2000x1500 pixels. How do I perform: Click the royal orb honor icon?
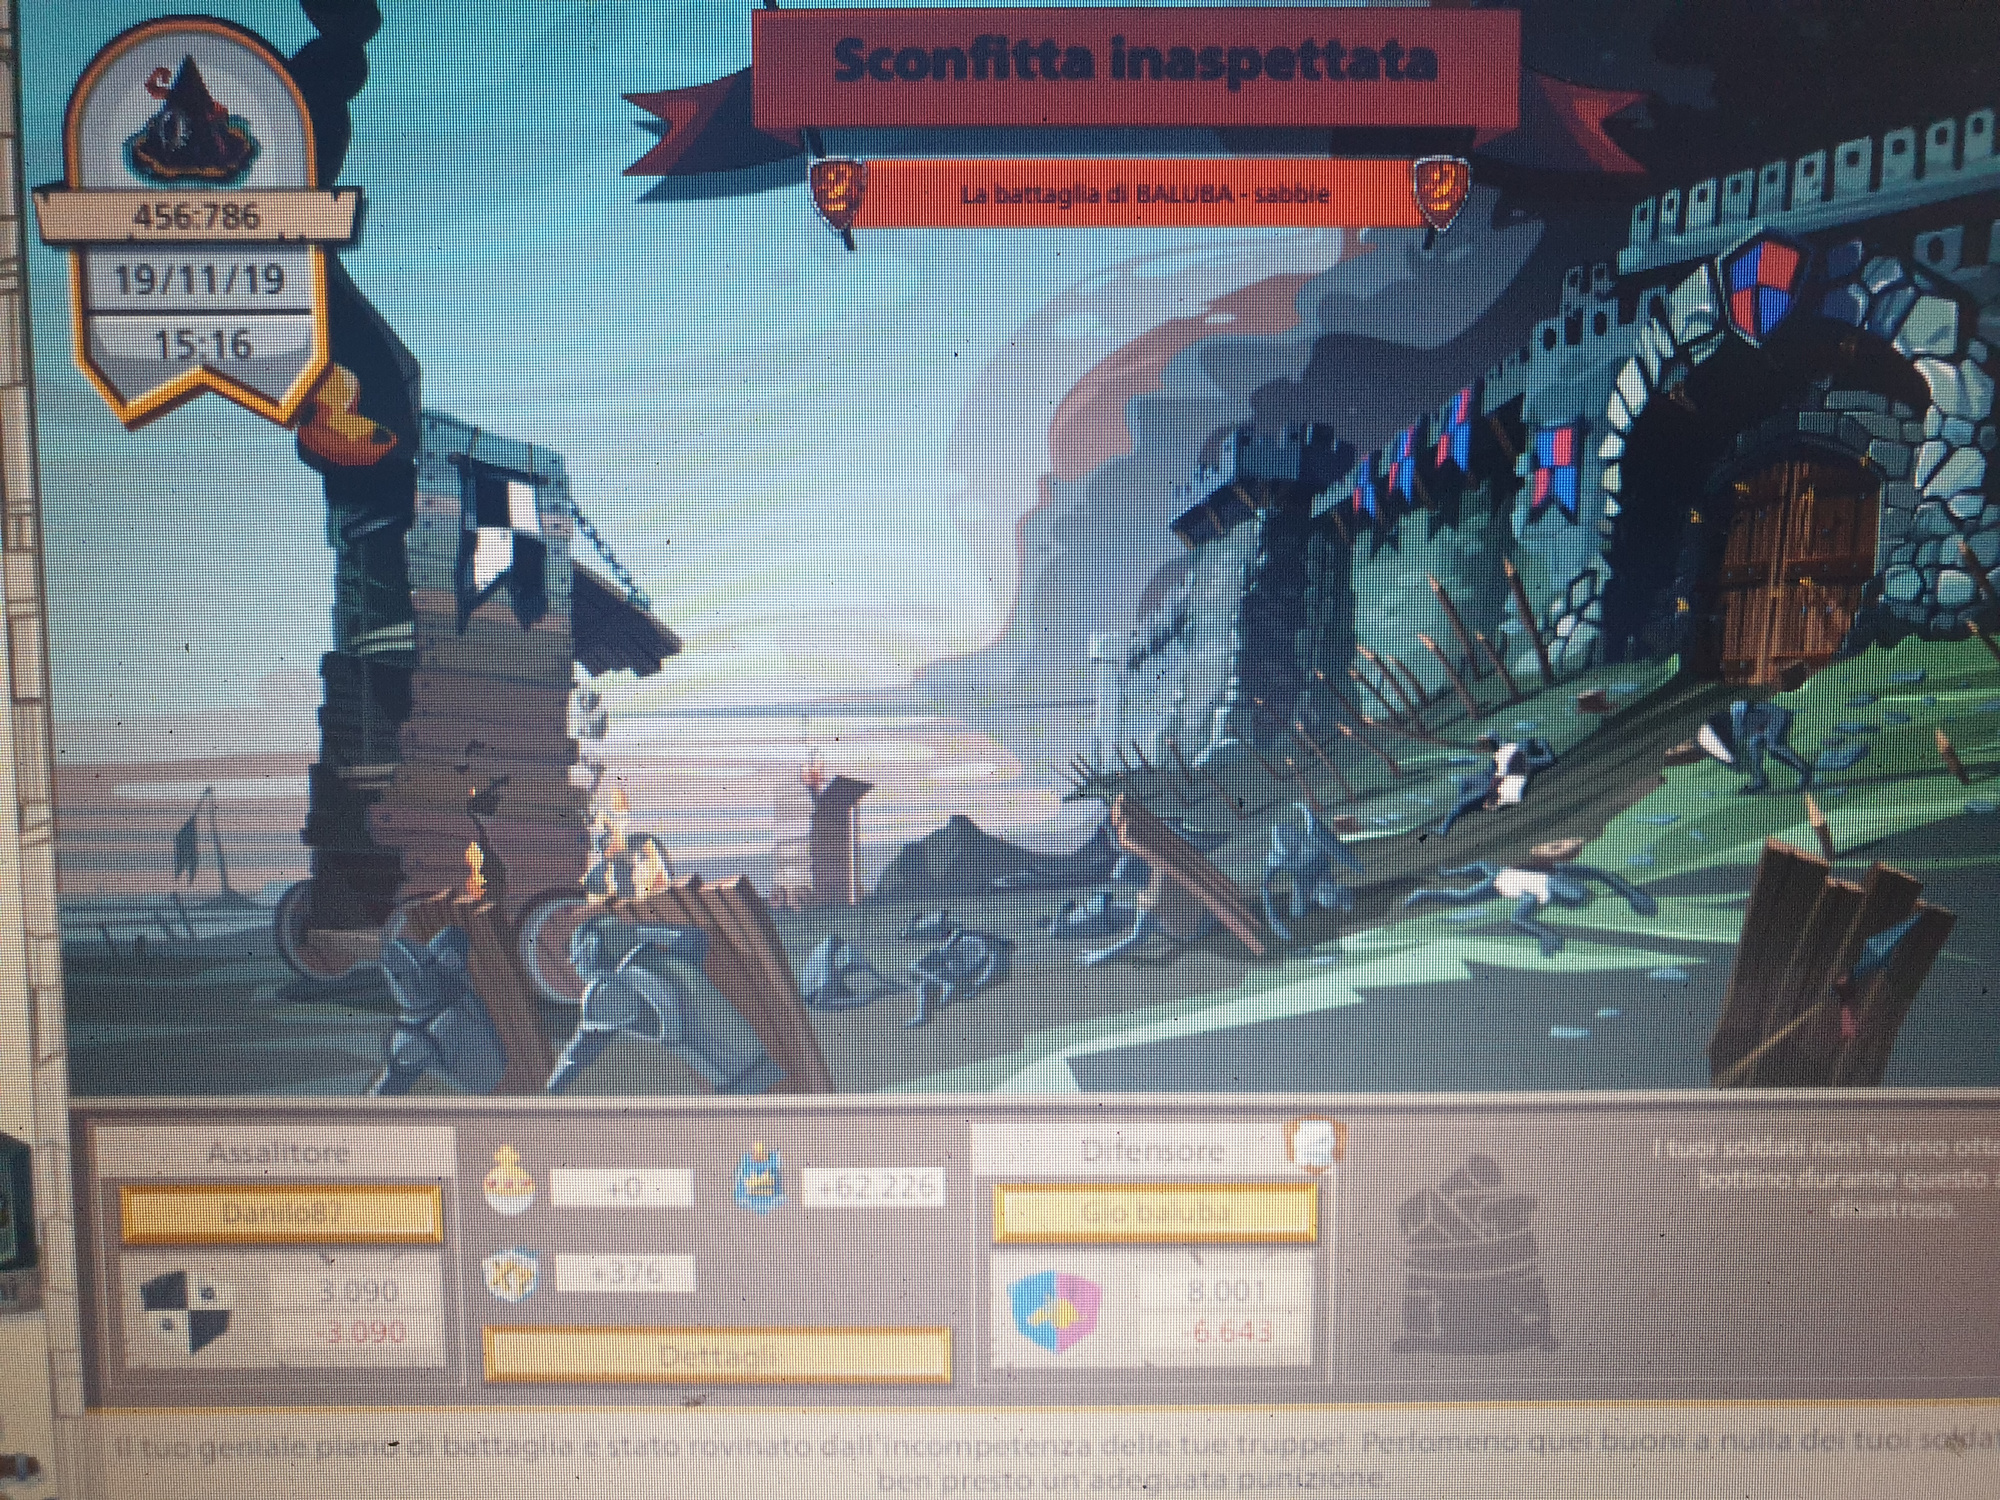(509, 1180)
